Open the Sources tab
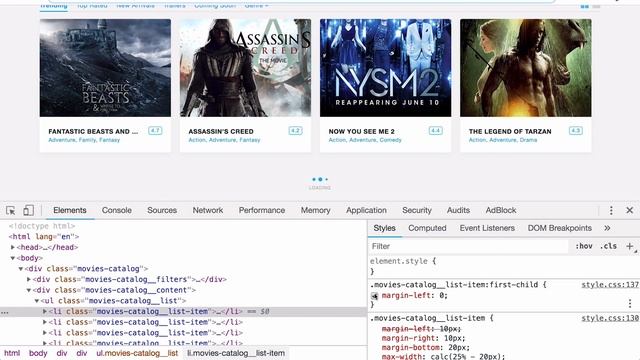 (x=162, y=210)
